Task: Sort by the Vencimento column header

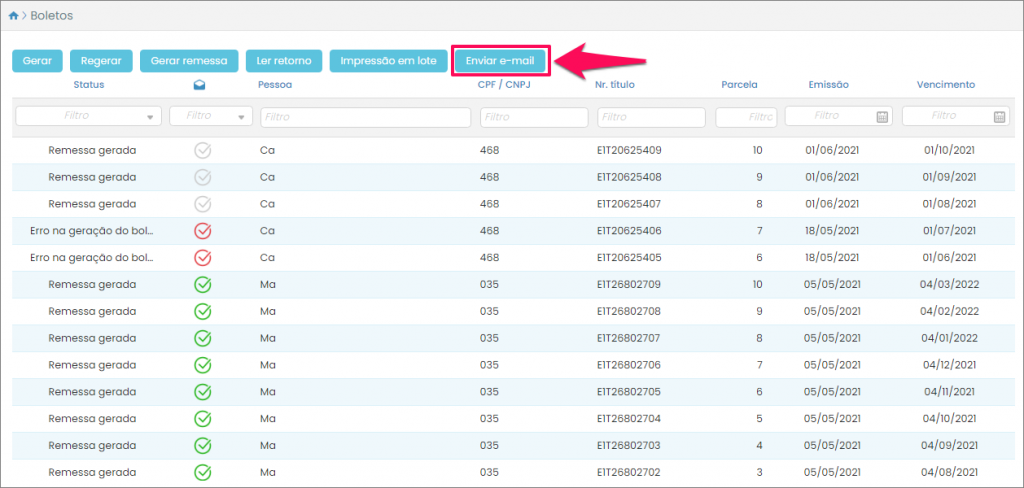Action: pyautogui.click(x=945, y=85)
